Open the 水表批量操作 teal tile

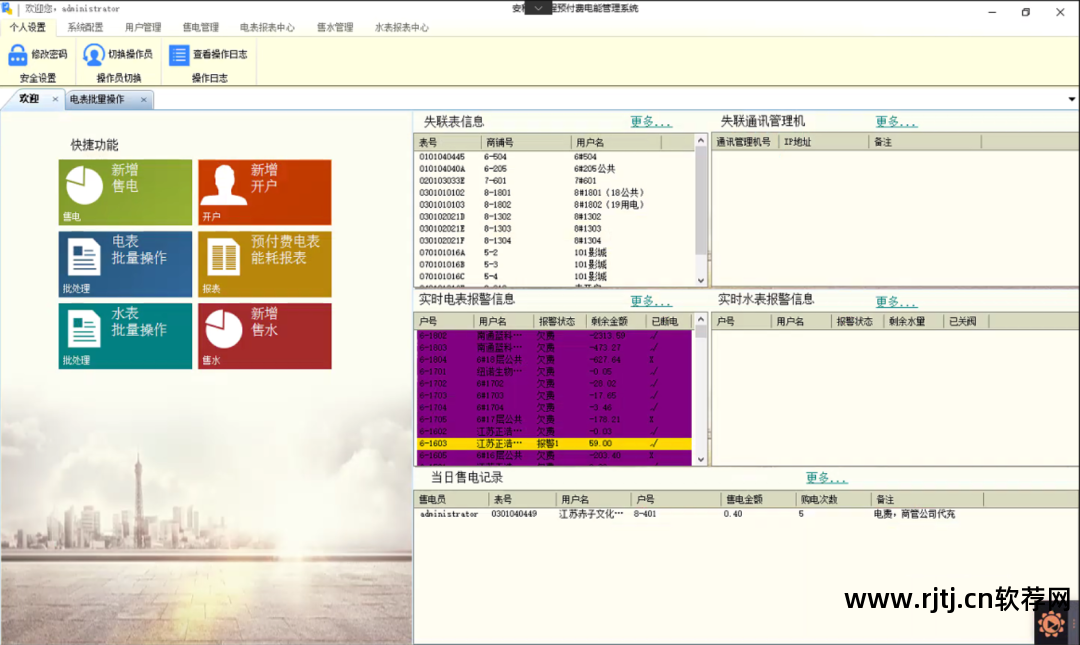click(x=125, y=336)
